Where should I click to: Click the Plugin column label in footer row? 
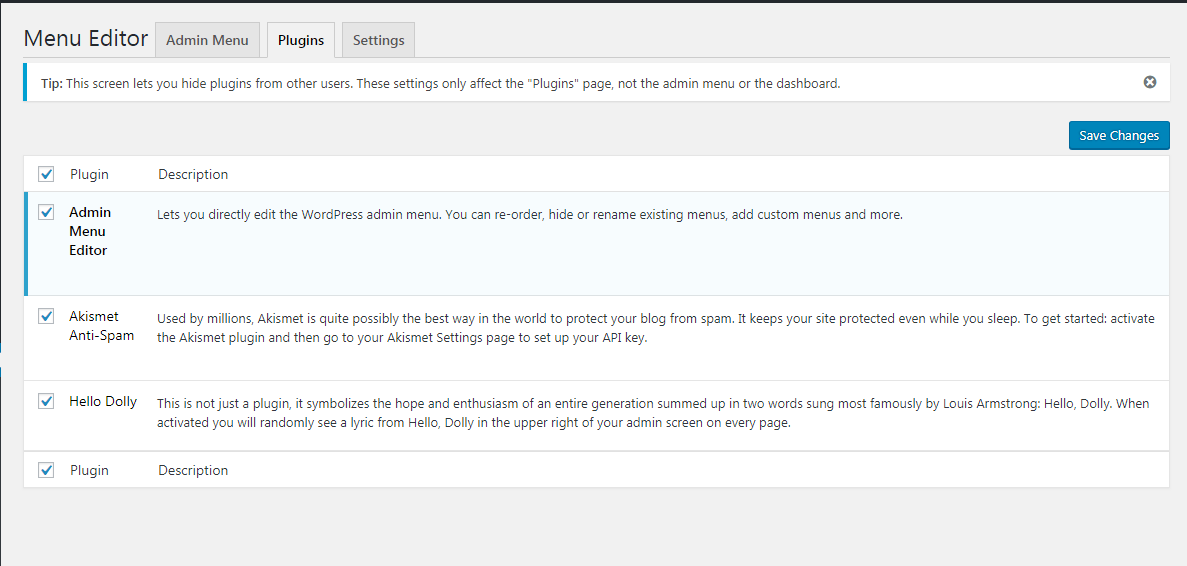click(x=89, y=470)
